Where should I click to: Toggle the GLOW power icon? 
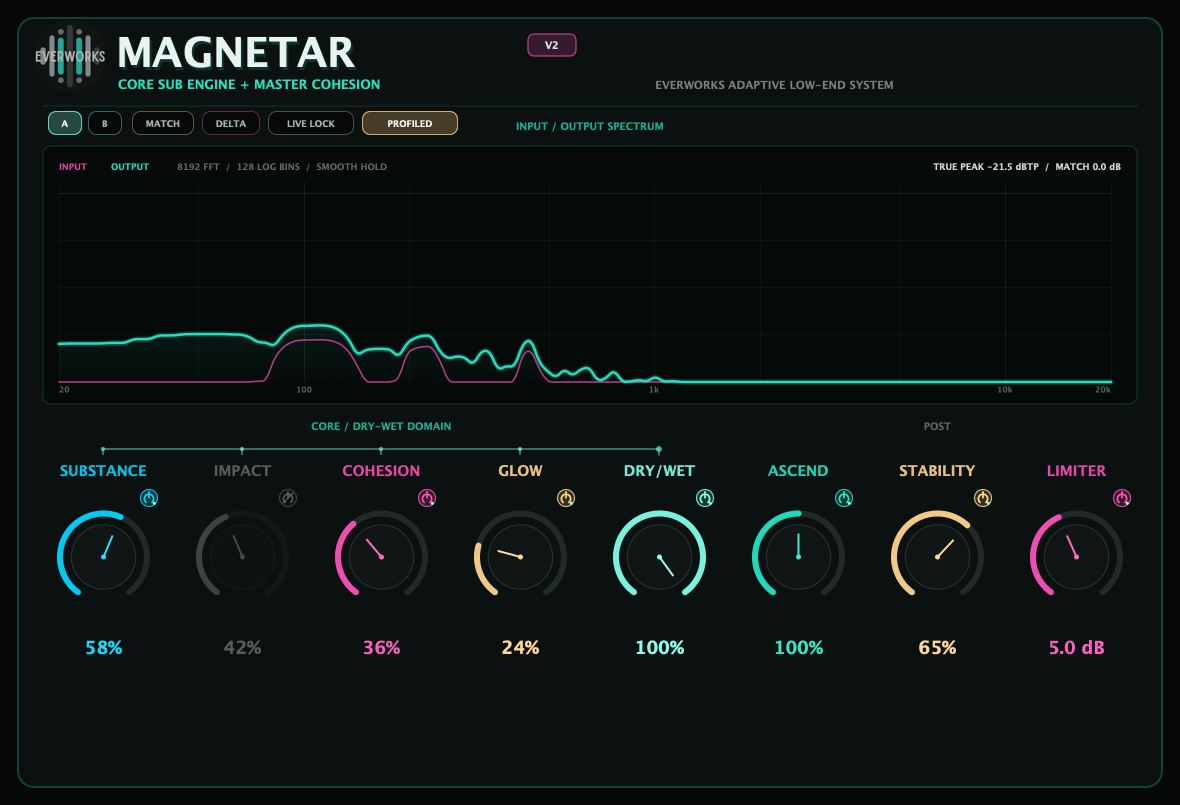(x=566, y=498)
